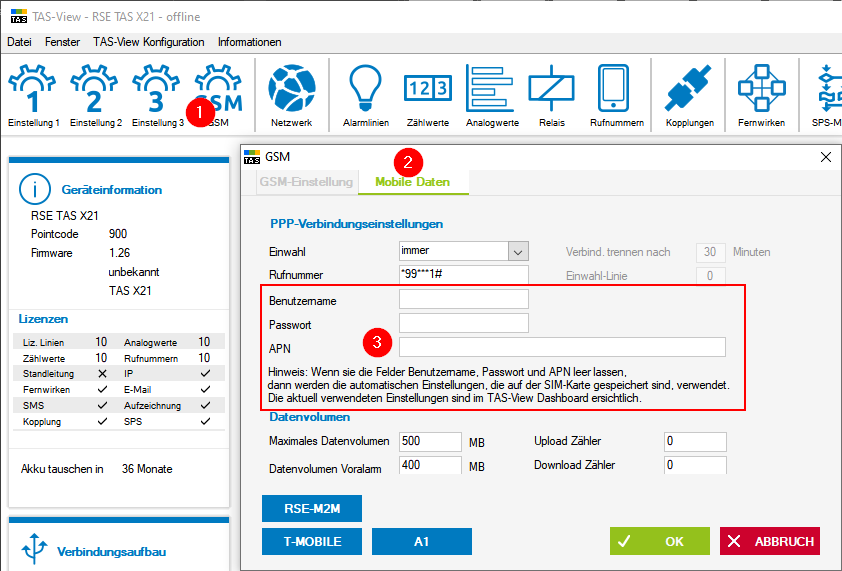
Task: Click the Download Zähler field
Action: 695,465
